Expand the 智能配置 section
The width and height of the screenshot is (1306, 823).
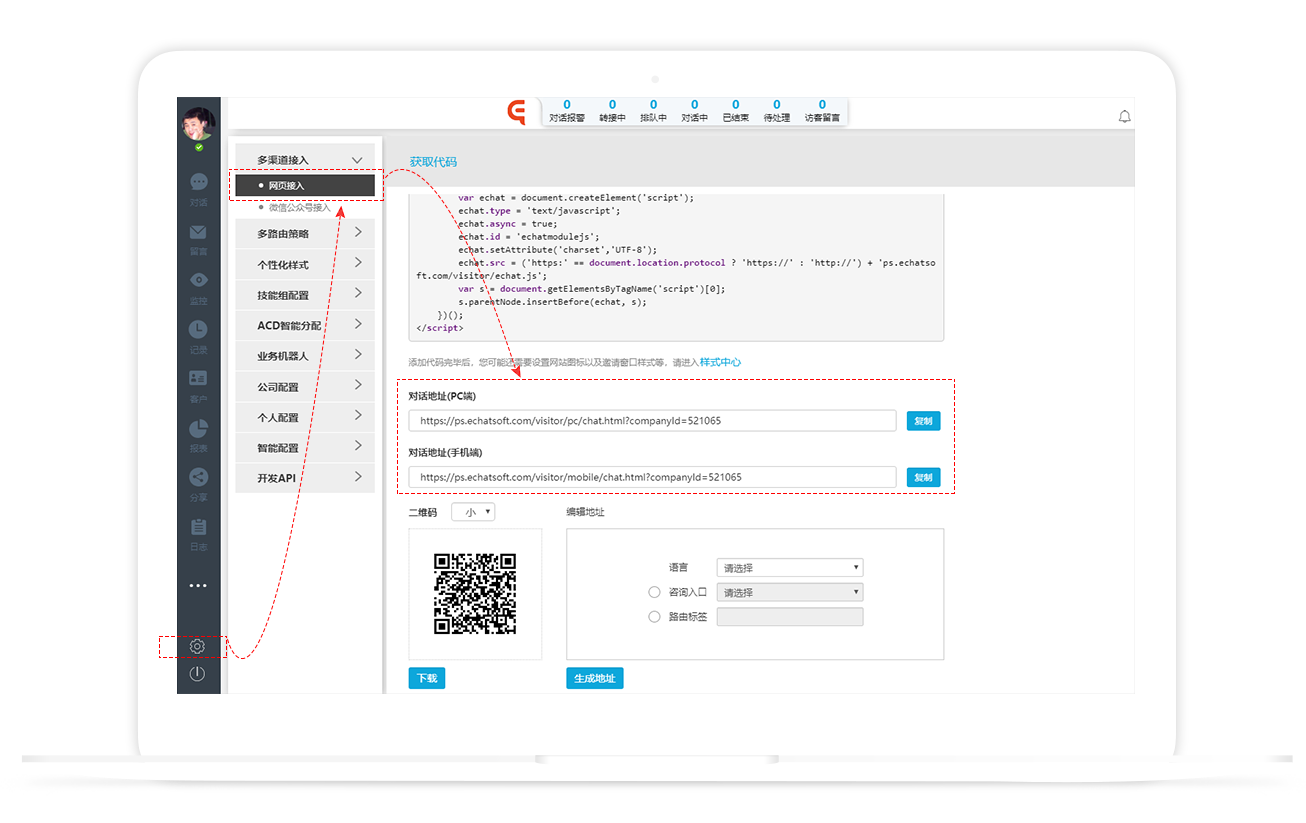[x=303, y=448]
